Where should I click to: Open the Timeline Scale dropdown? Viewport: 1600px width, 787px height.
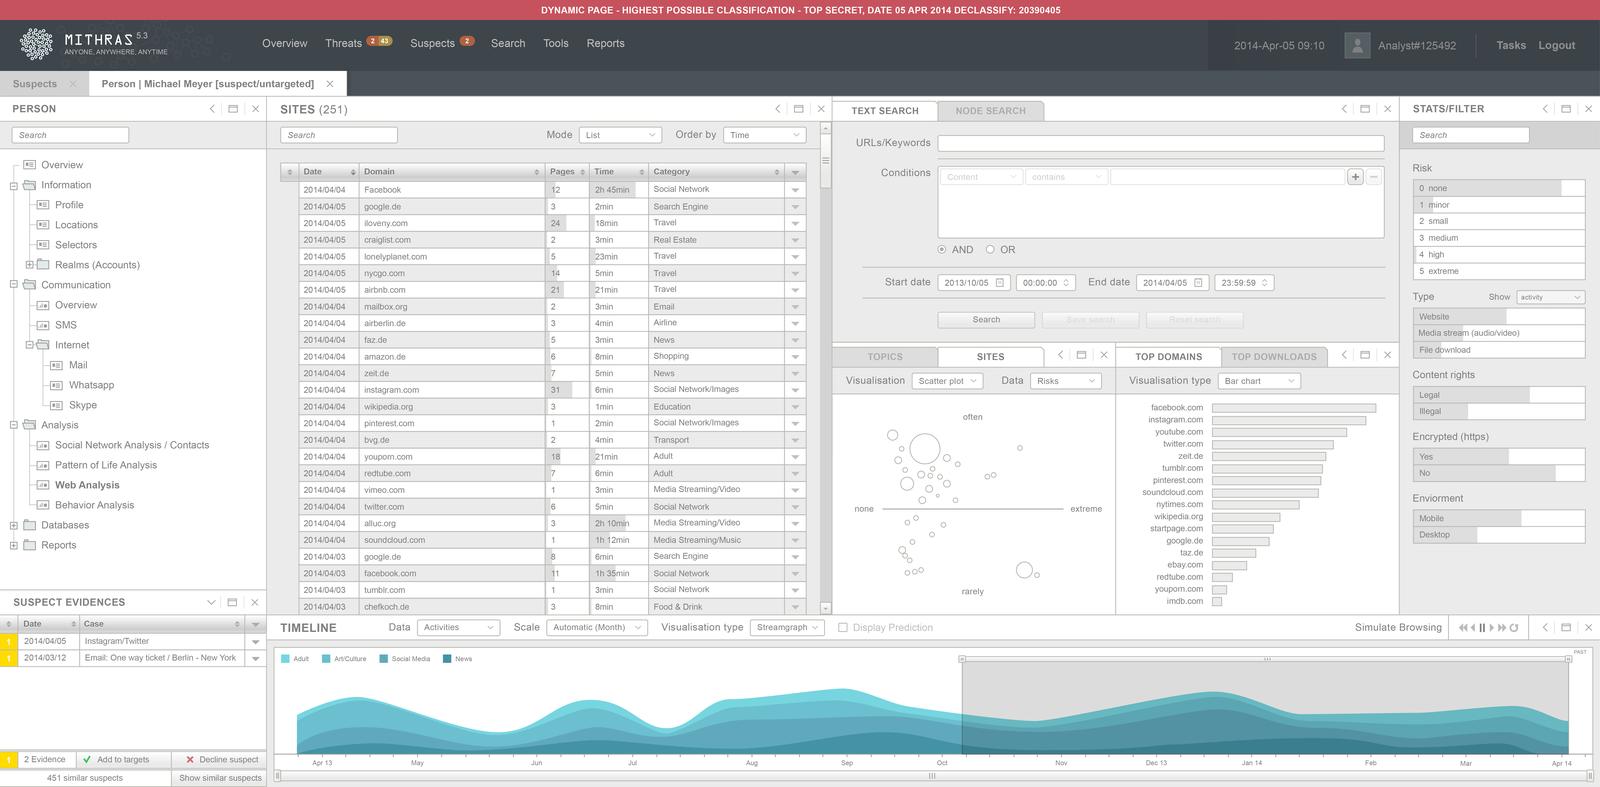click(597, 628)
